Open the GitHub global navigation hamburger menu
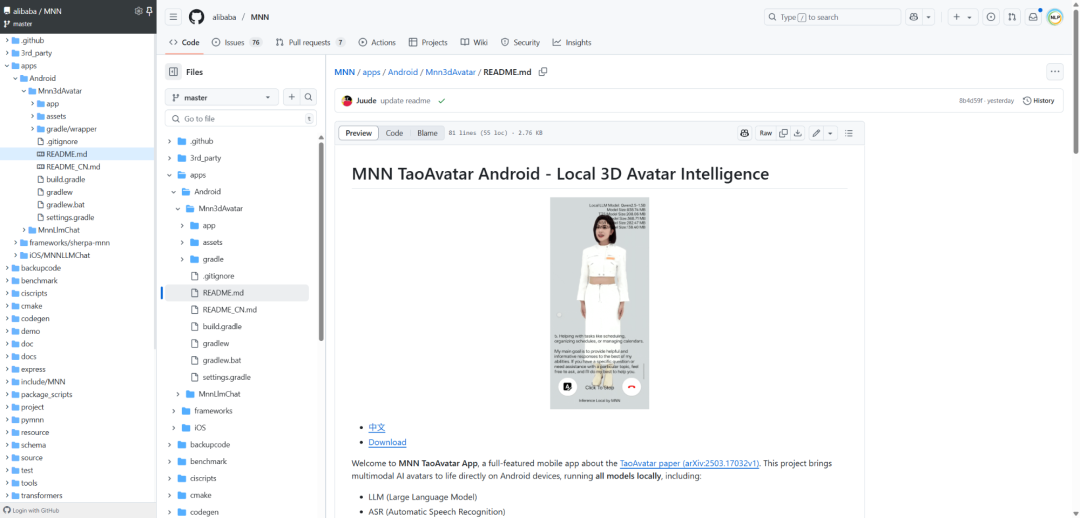 tap(174, 17)
